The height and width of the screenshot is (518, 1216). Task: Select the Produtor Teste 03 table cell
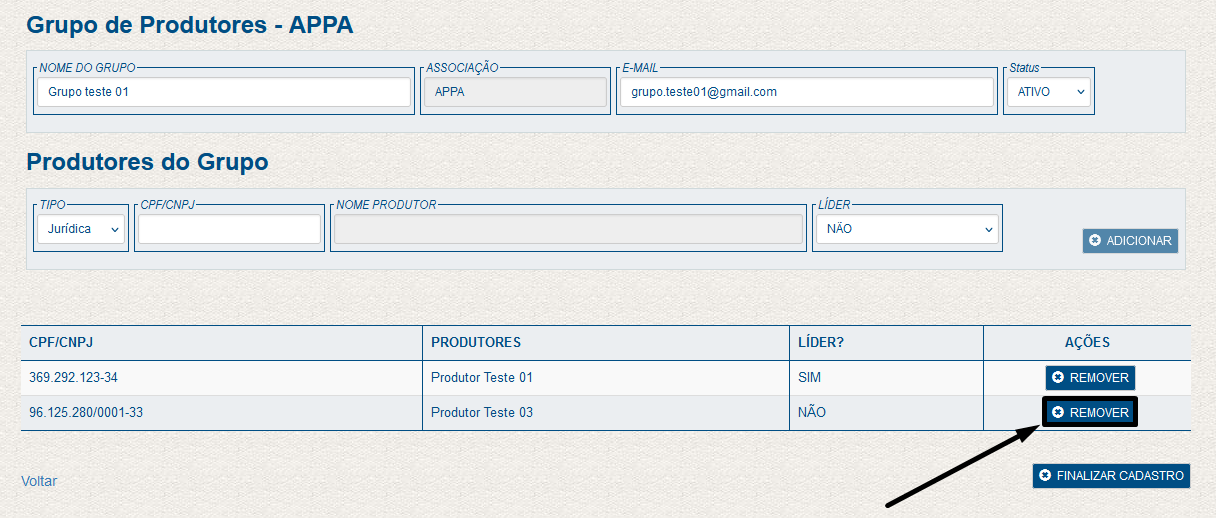click(x=482, y=413)
